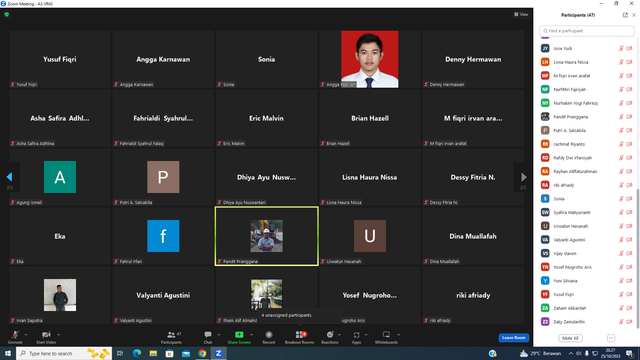Open Google Chrome from taskbar
This screenshot has width=640, height=360.
coord(202,353)
